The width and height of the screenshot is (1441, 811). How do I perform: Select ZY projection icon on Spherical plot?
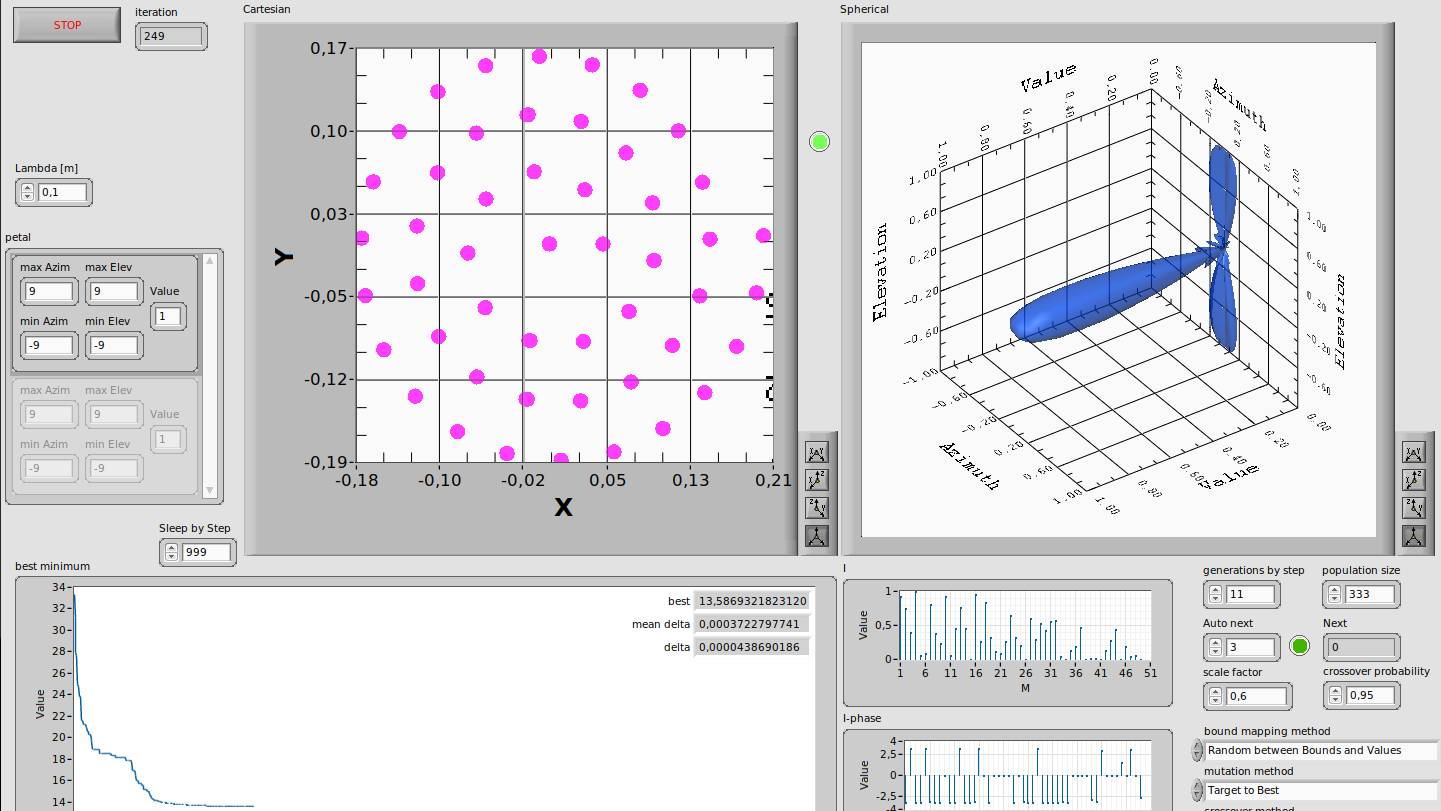point(1414,508)
